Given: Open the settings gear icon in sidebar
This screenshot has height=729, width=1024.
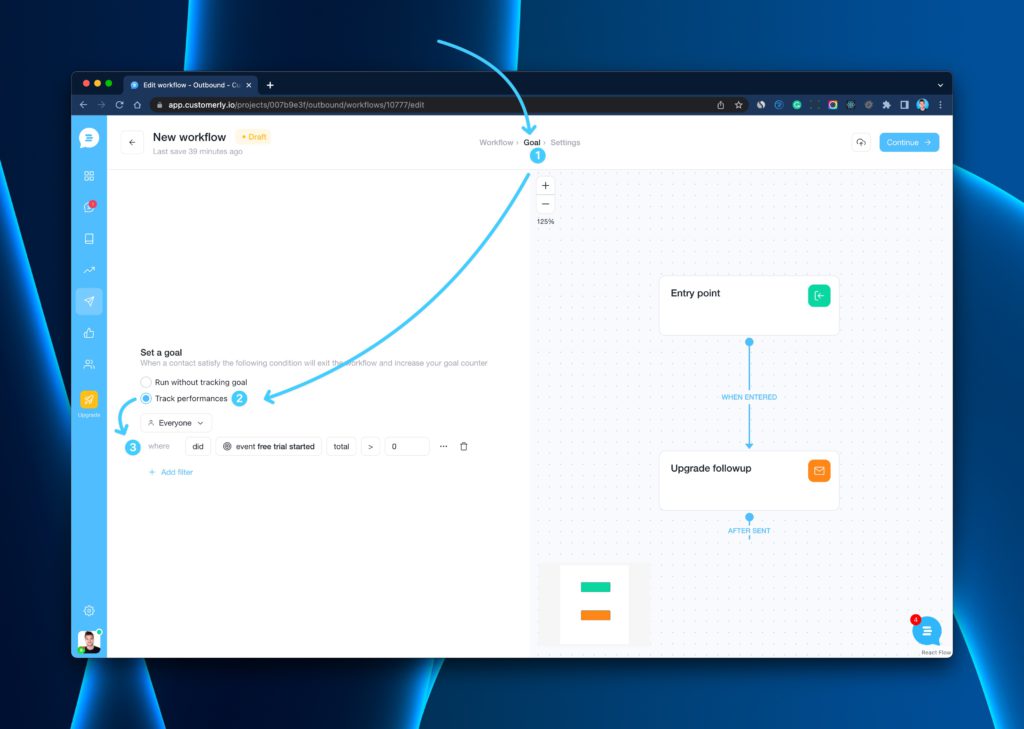Looking at the screenshot, I should click(x=89, y=611).
